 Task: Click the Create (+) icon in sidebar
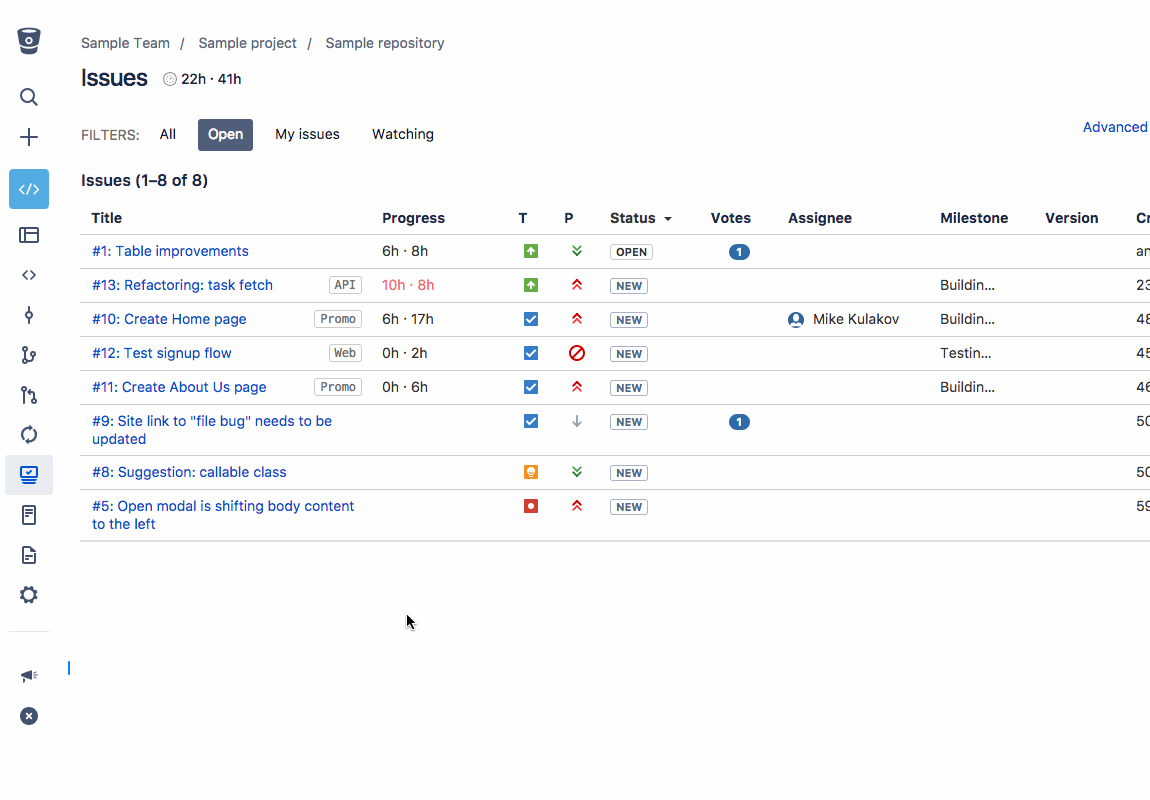(x=29, y=137)
